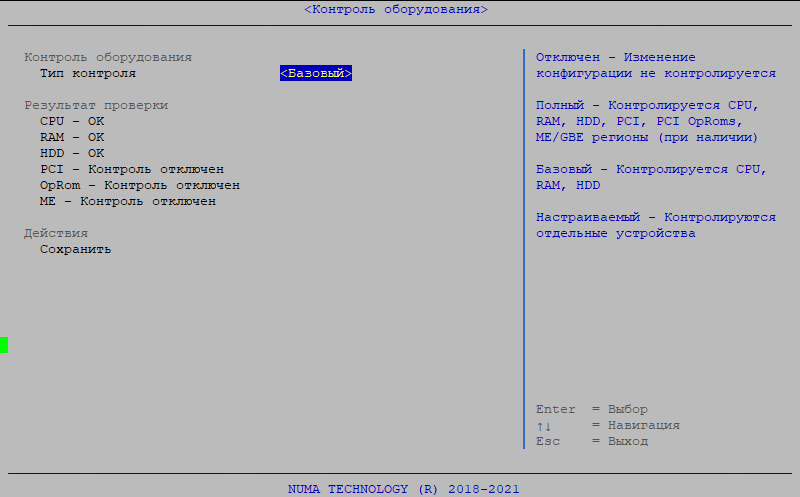Click OpRom - Контроль отключен status line
Image resolution: width=800 pixels, height=497 pixels.
click(140, 185)
